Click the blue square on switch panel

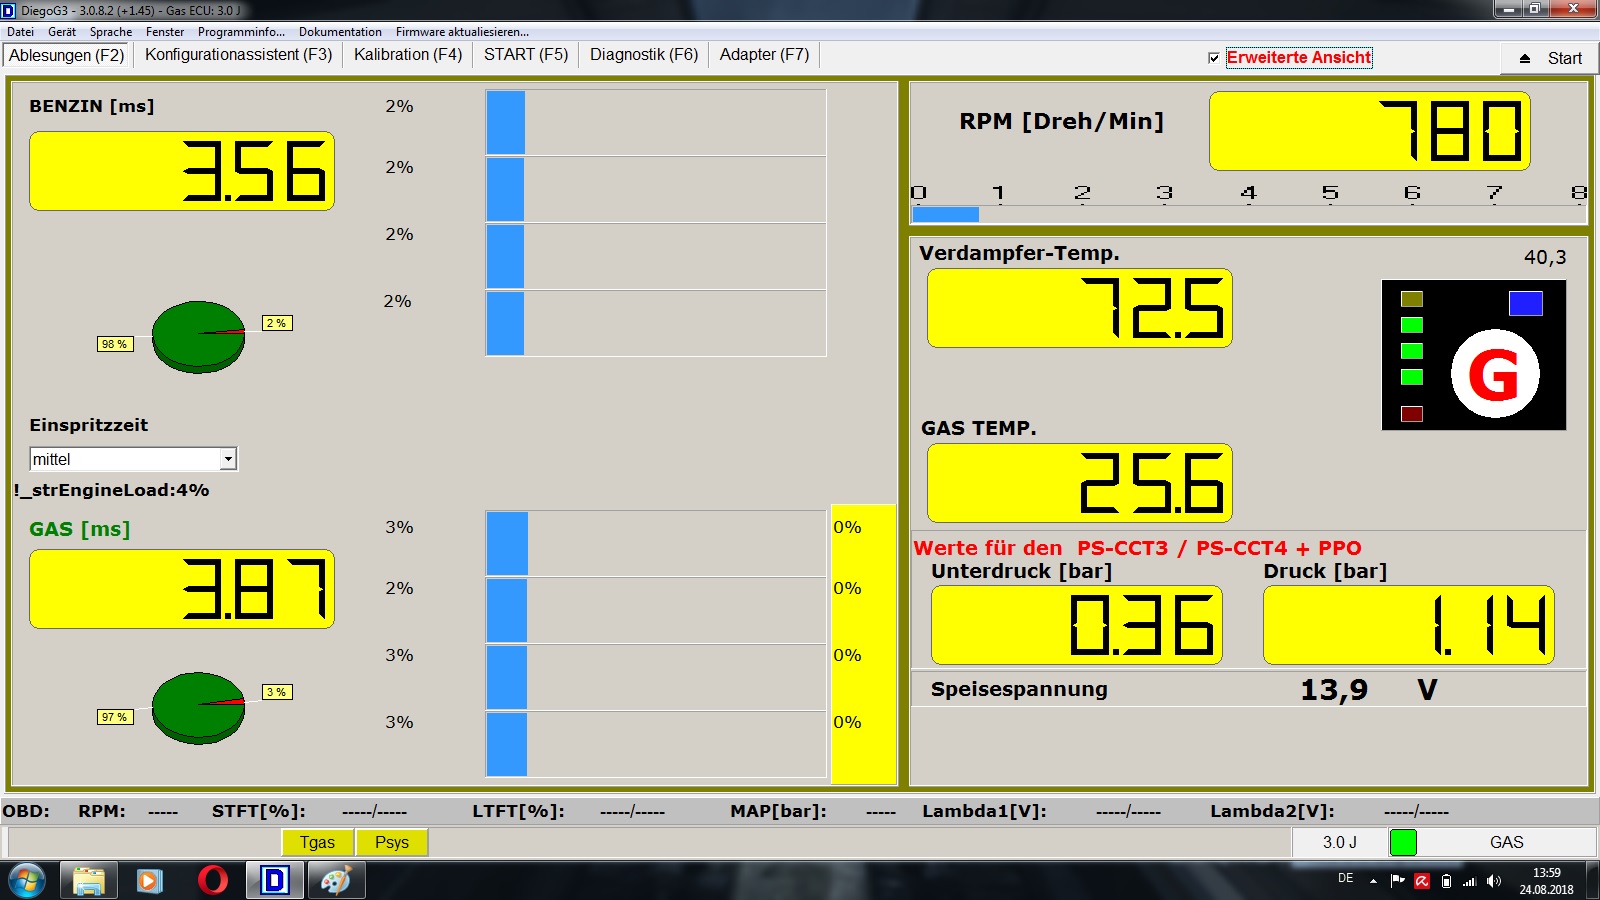tap(1525, 303)
